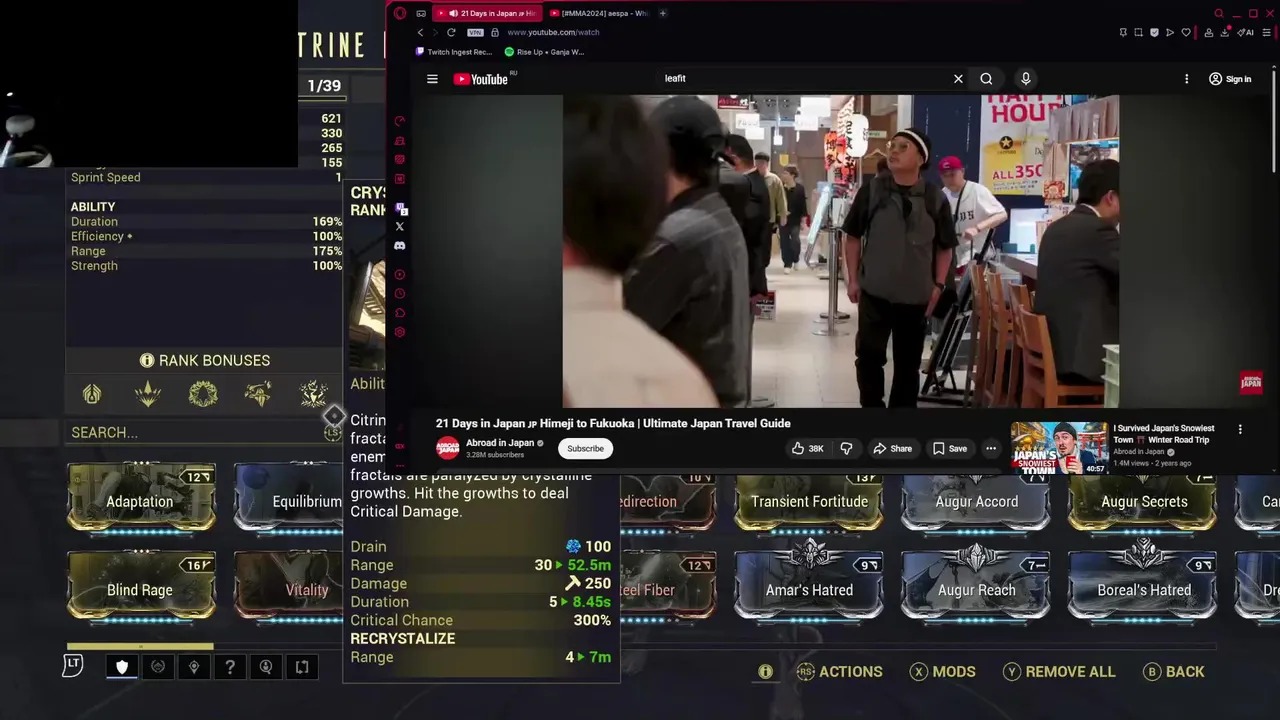The image size is (1280, 720).
Task: Select the shield mod filter
Action: [x=122, y=667]
